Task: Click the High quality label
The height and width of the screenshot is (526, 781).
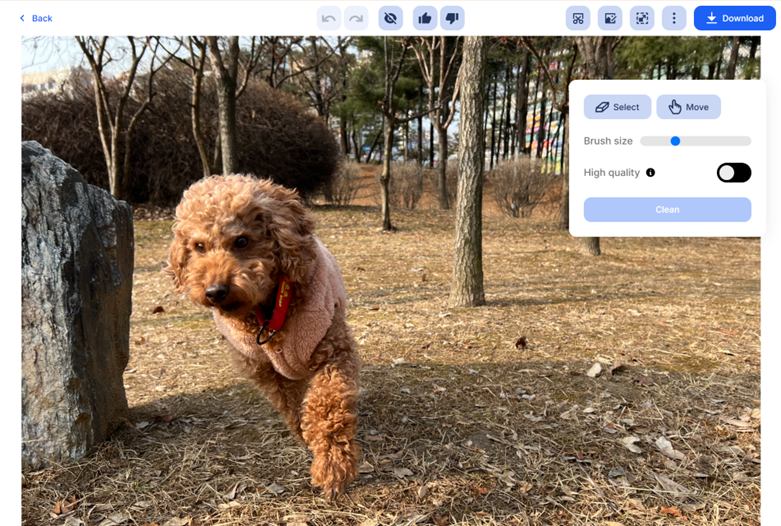Action: tap(612, 173)
